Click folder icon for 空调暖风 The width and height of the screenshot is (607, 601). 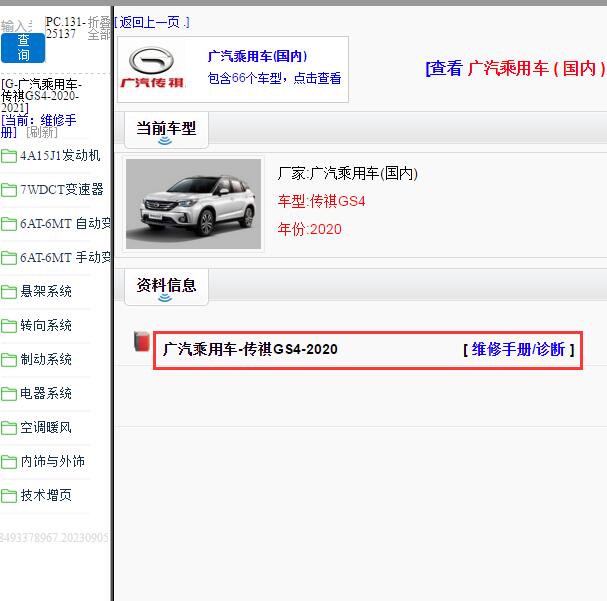pyautogui.click(x=9, y=428)
